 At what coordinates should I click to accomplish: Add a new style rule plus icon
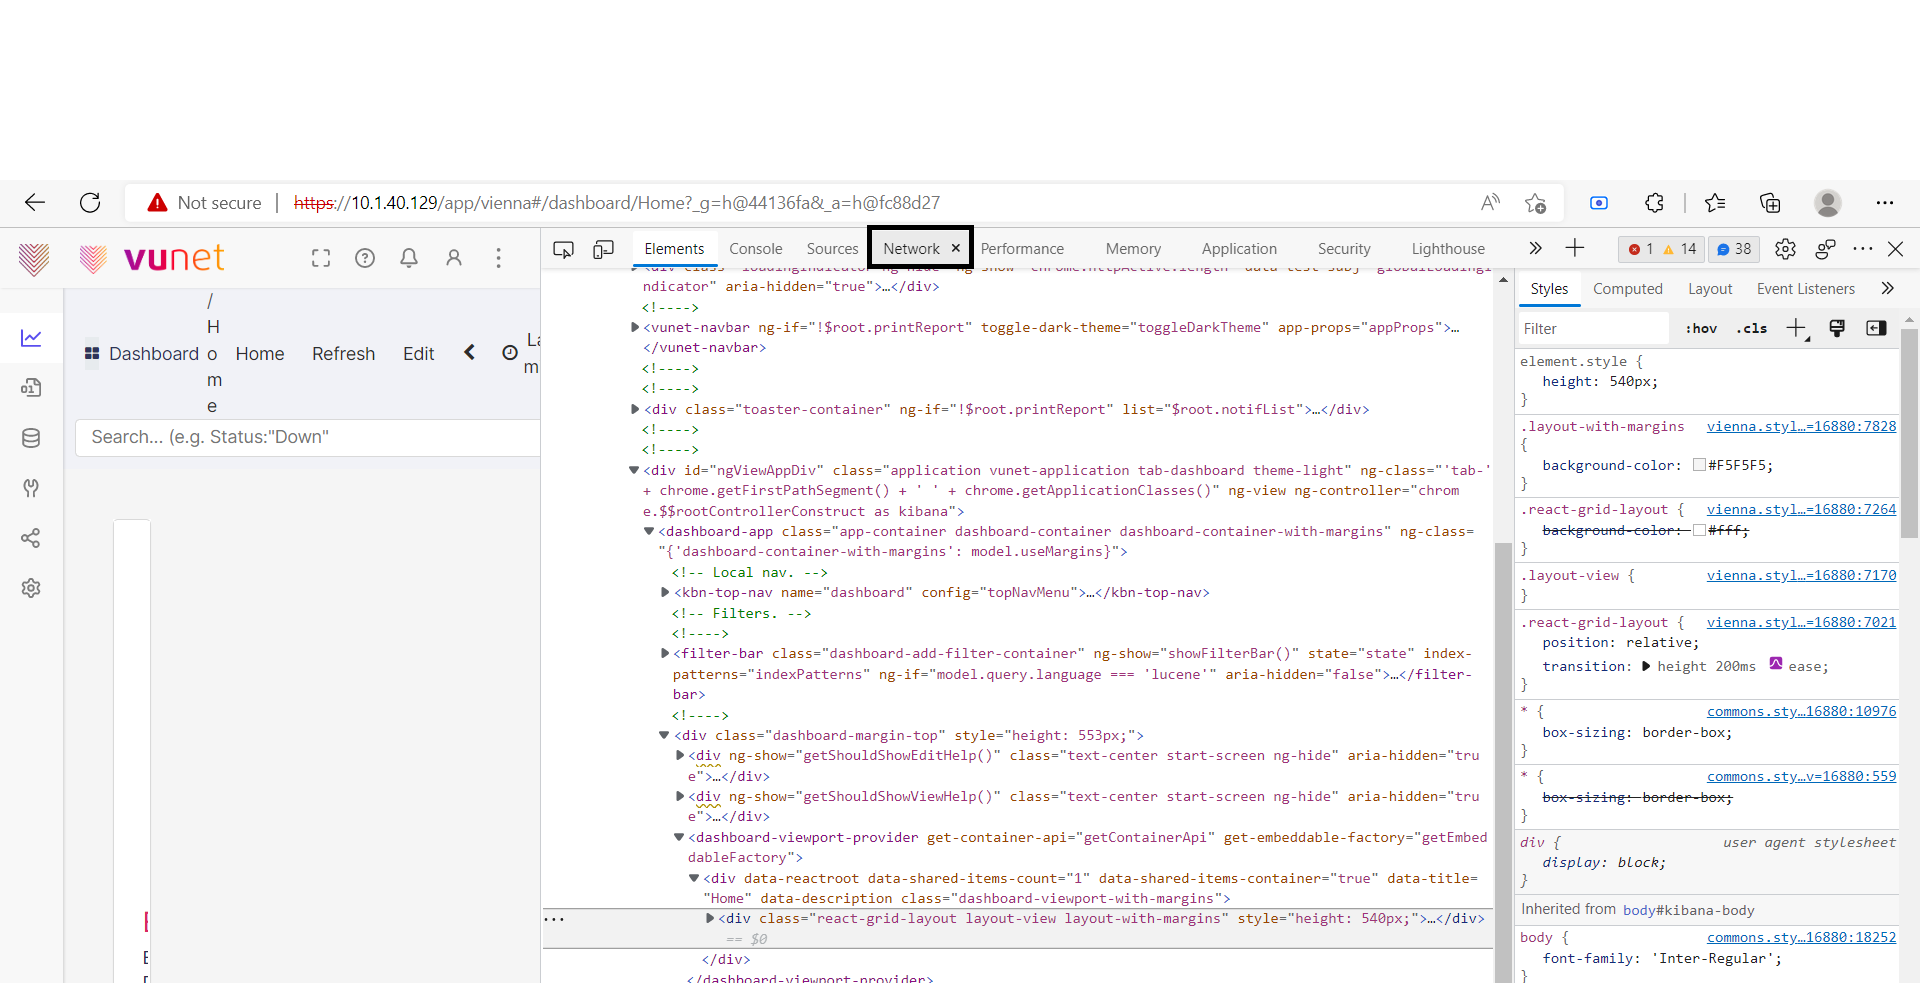(1797, 328)
